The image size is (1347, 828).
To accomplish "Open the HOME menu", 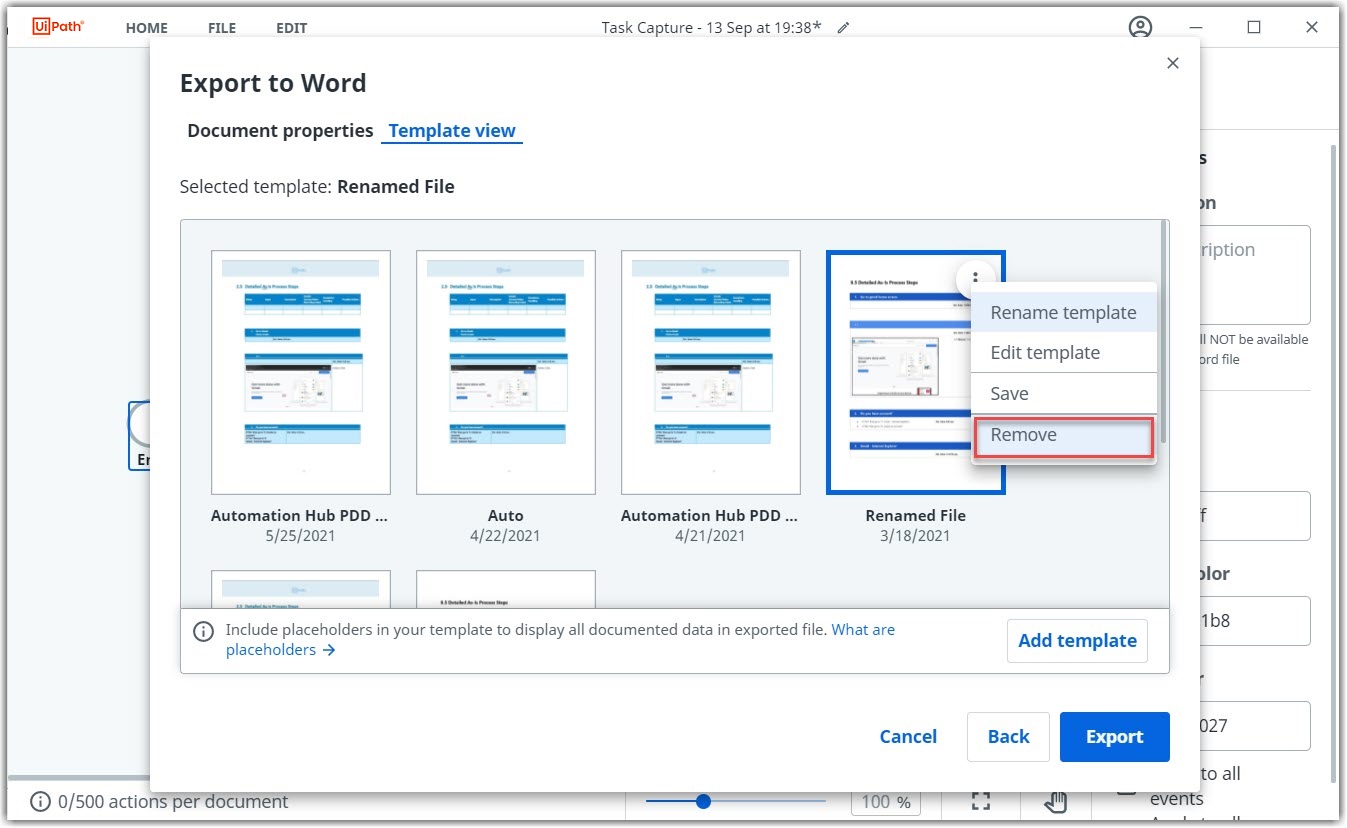I will point(147,28).
